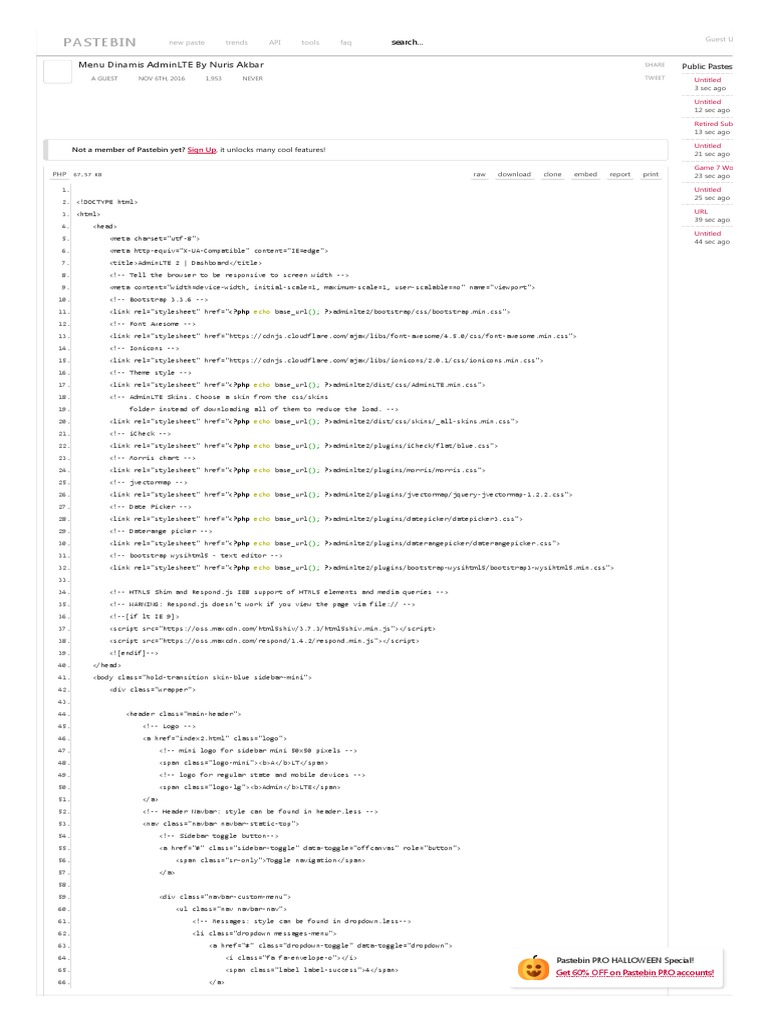Image resolution: width=768 pixels, height=1024 pixels.
Task: Select the Halloween pumpkin promo icon
Action: (x=534, y=967)
